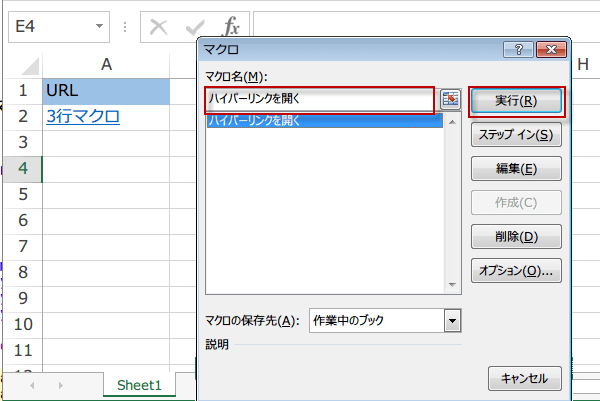
Task: Select column A header
Action: pos(106,65)
